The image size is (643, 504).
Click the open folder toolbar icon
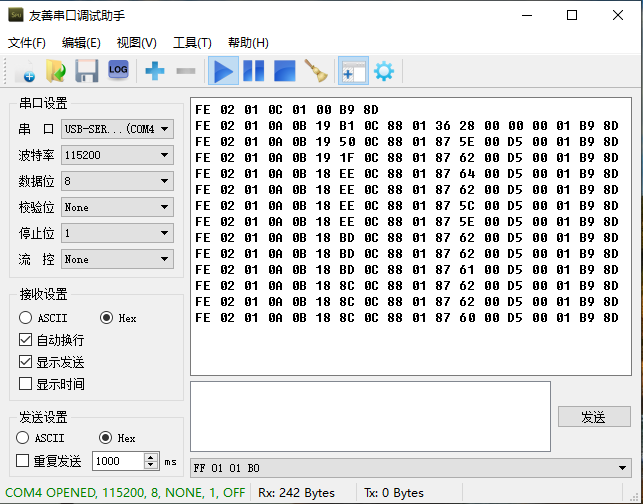[x=56, y=71]
